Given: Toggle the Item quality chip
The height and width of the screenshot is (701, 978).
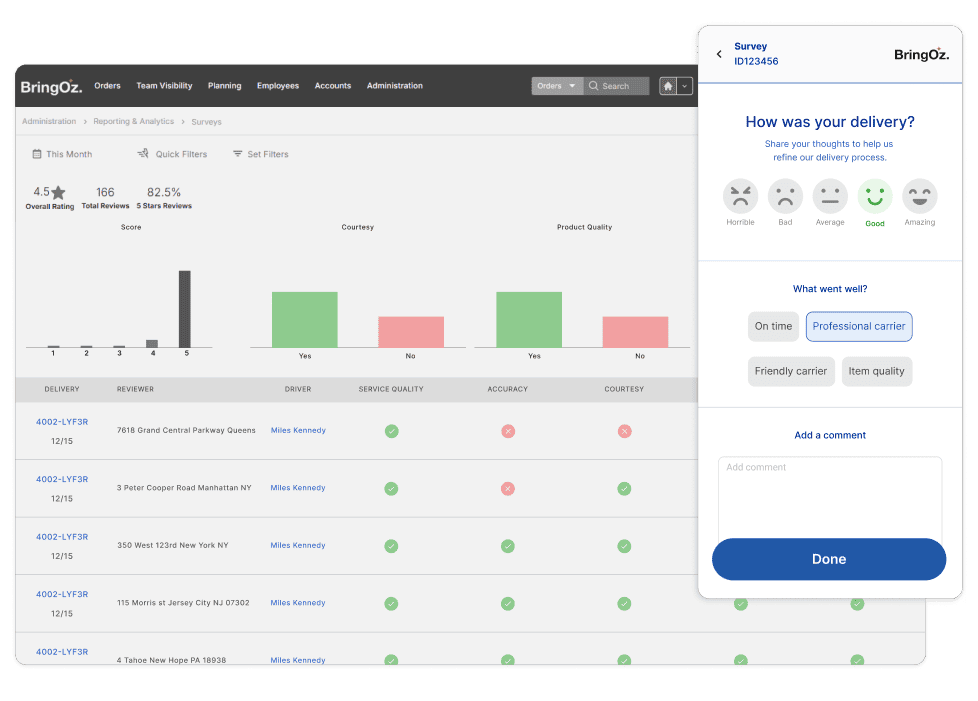Looking at the screenshot, I should click(x=876, y=371).
